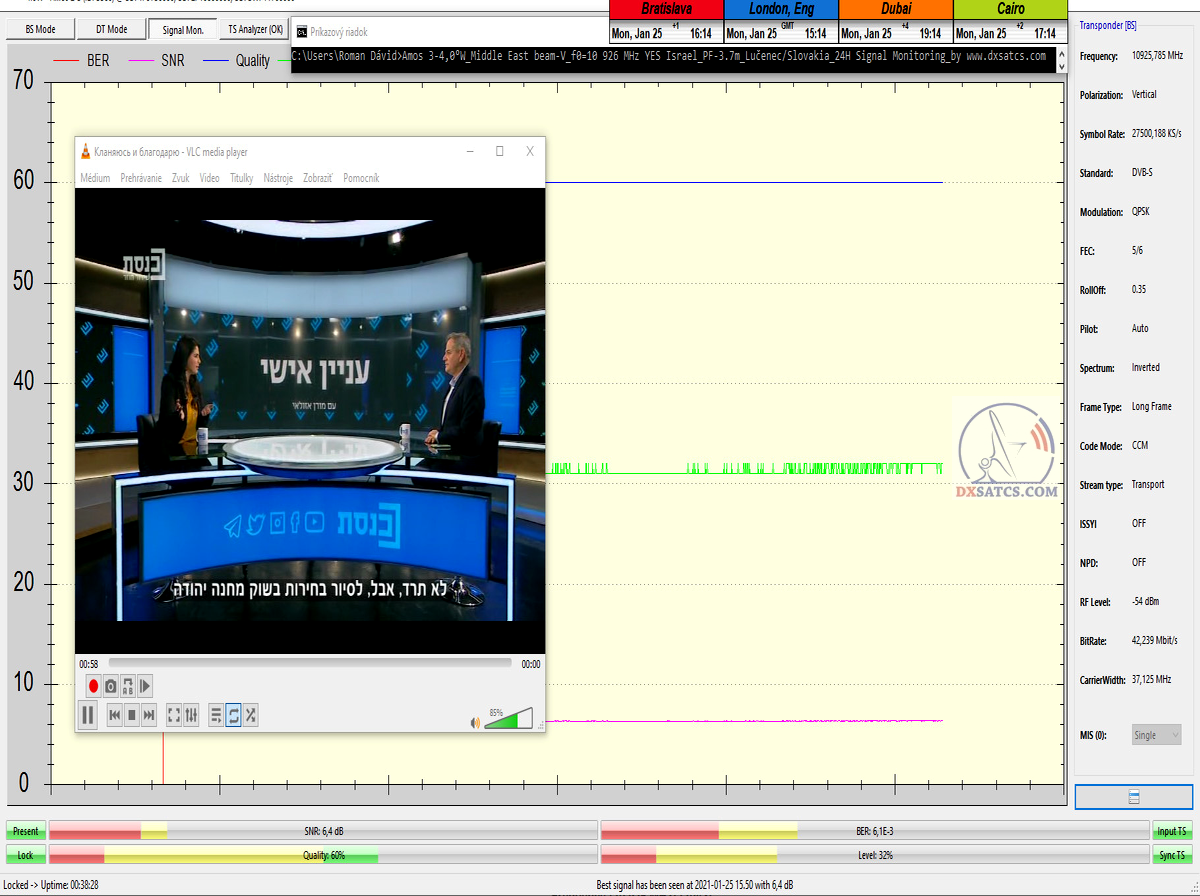Click the Input TS button

click(x=1171, y=831)
